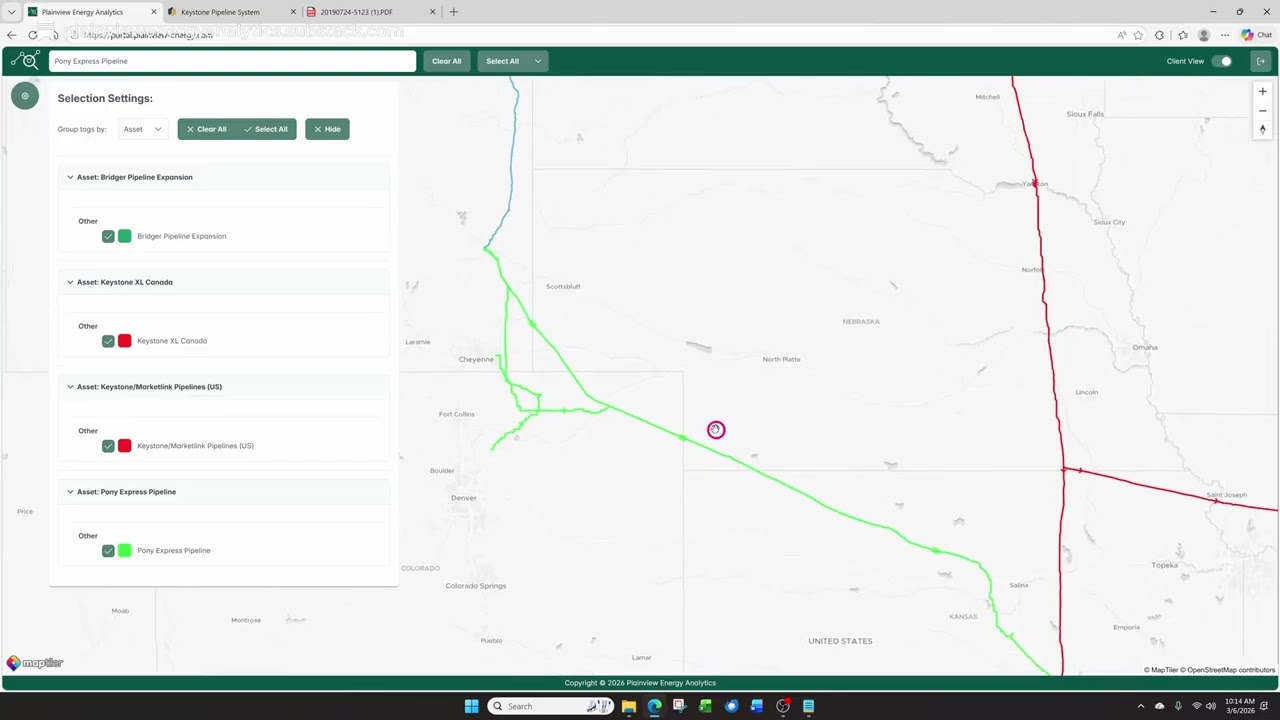Collapse the Asset: Bridger Pipeline Expansion section

click(70, 177)
